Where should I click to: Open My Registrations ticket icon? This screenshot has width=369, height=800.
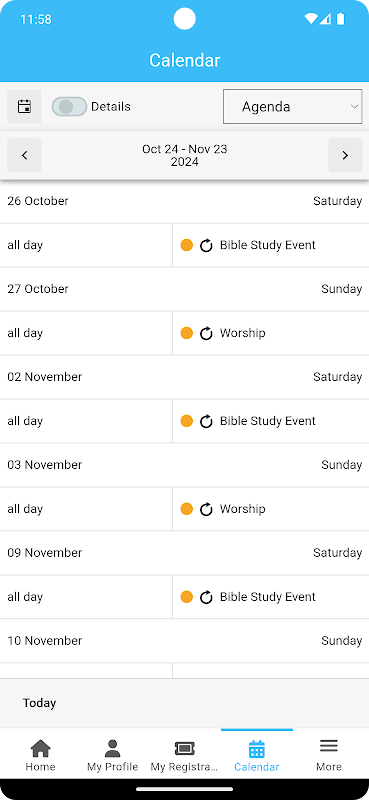(x=184, y=748)
